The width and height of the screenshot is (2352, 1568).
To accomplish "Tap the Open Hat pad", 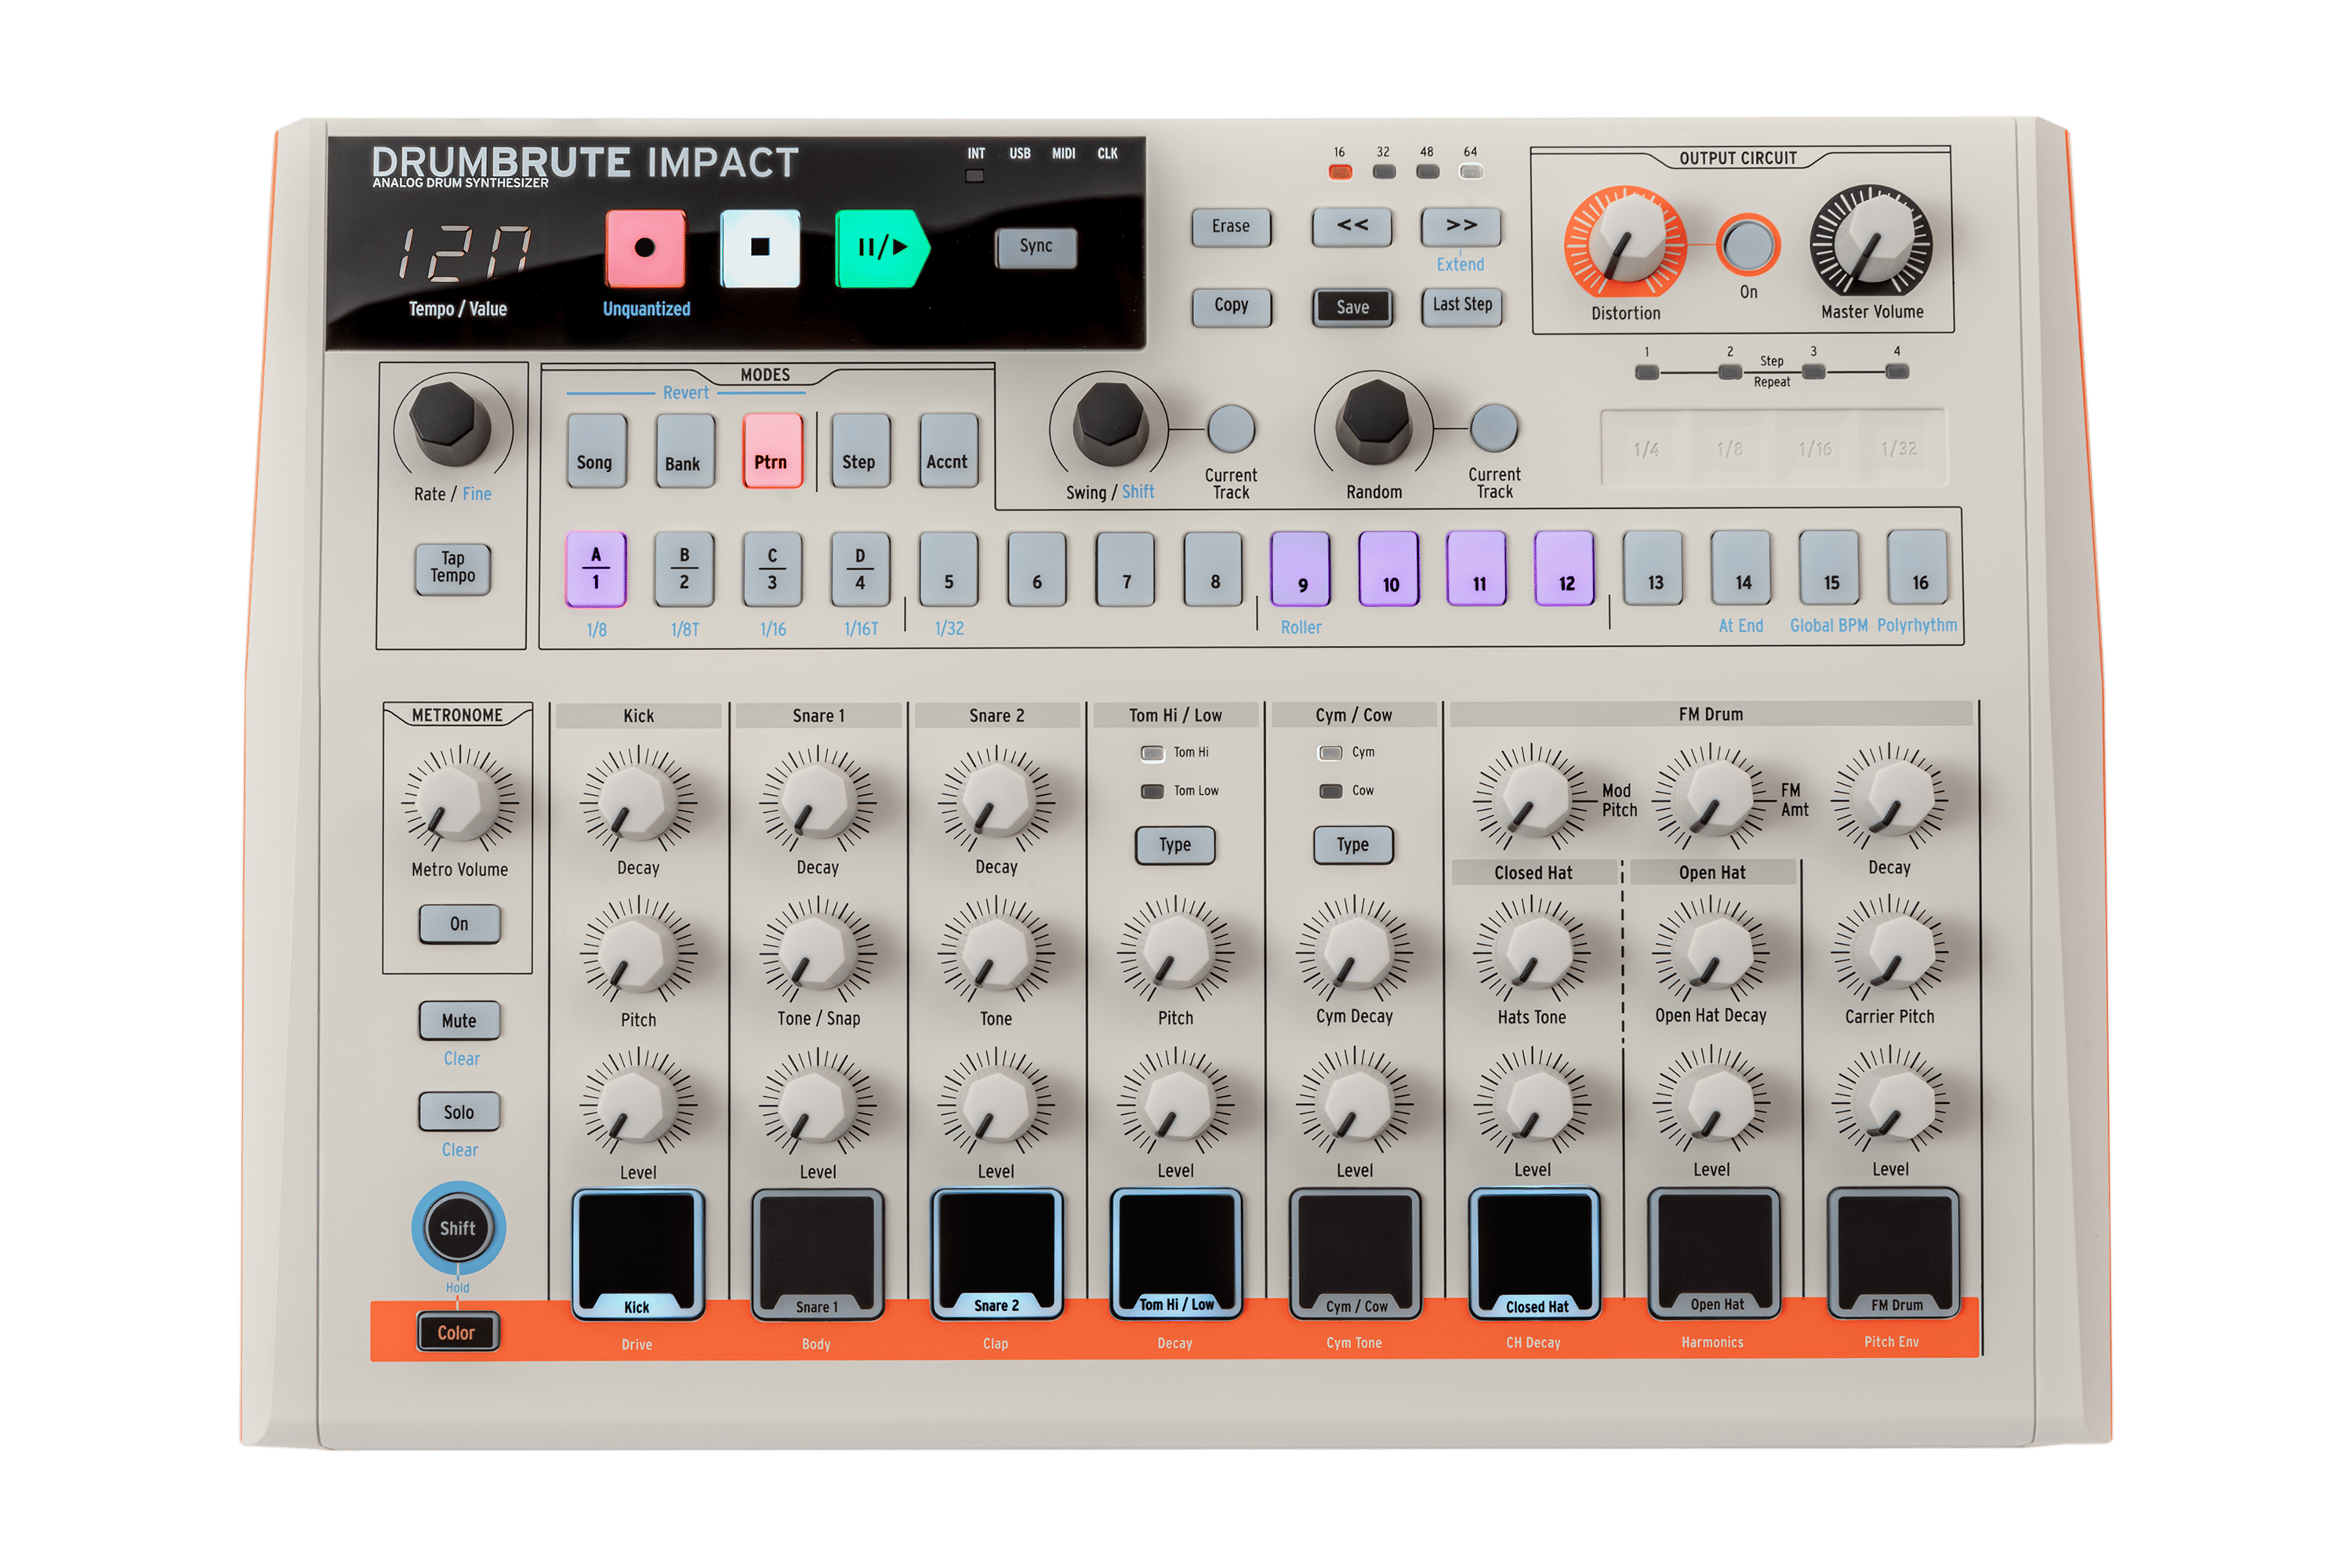I will click(x=1714, y=1252).
